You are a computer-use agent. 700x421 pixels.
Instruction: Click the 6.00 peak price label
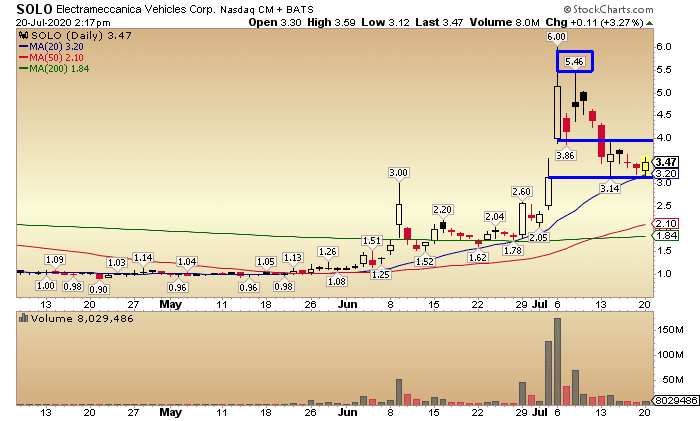click(556, 37)
